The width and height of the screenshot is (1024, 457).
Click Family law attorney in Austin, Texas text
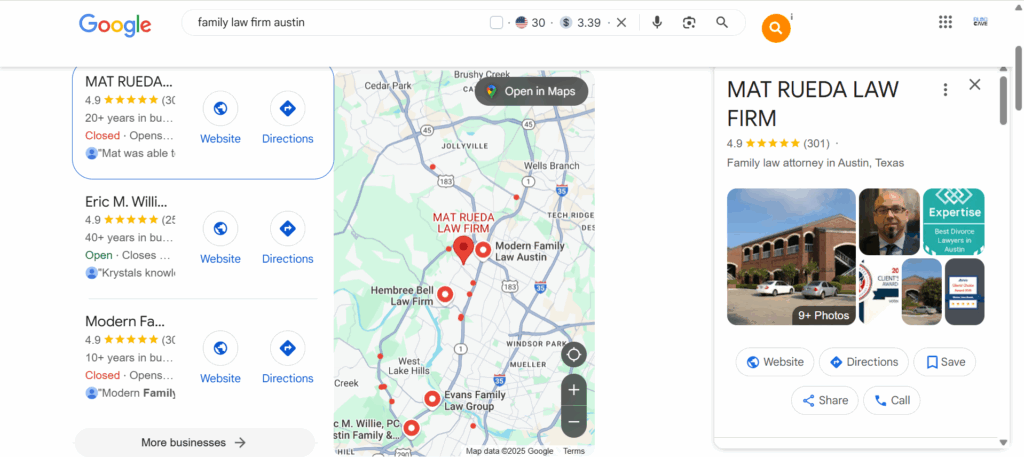tap(816, 163)
